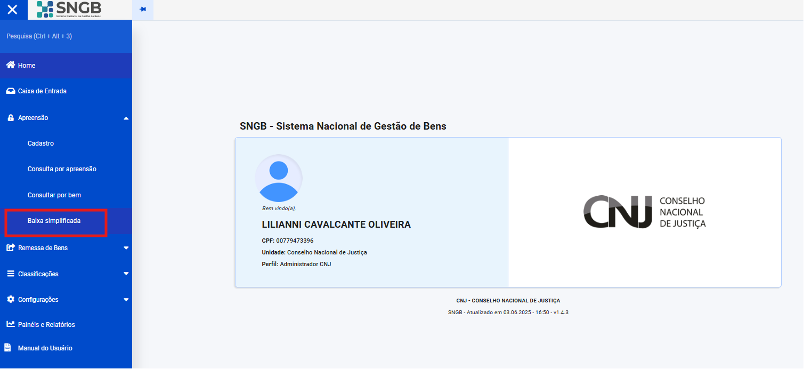
Task: Open Consulta por apreensão
Action: point(66,169)
